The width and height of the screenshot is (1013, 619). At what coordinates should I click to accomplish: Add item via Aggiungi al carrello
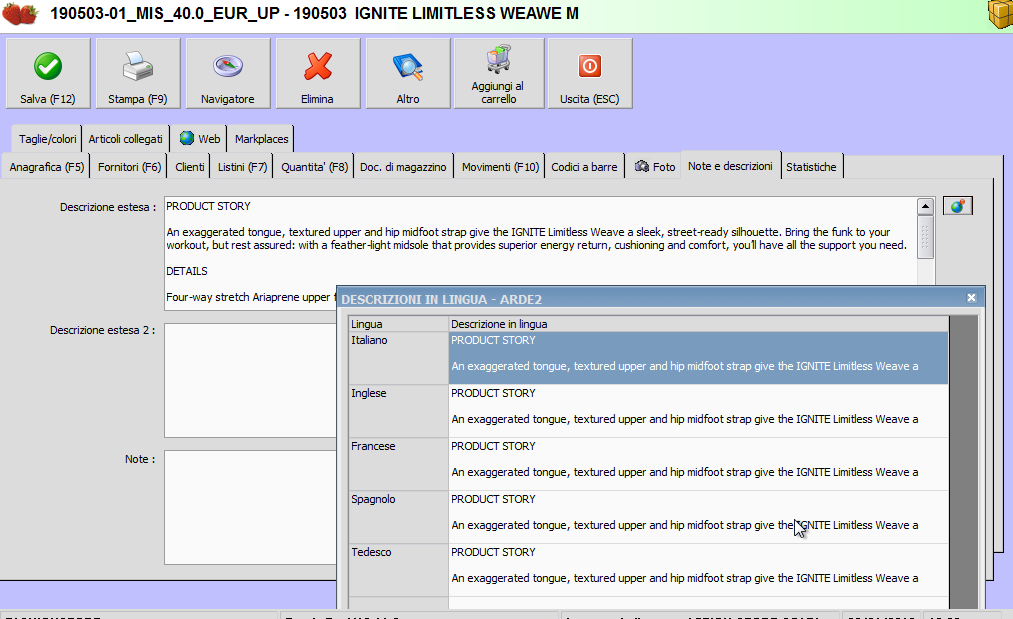498,73
